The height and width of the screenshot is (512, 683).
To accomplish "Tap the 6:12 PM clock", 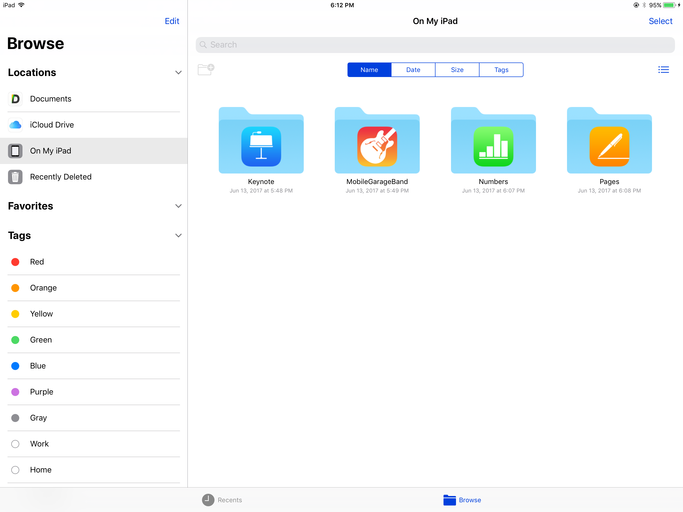I will coord(342,5).
